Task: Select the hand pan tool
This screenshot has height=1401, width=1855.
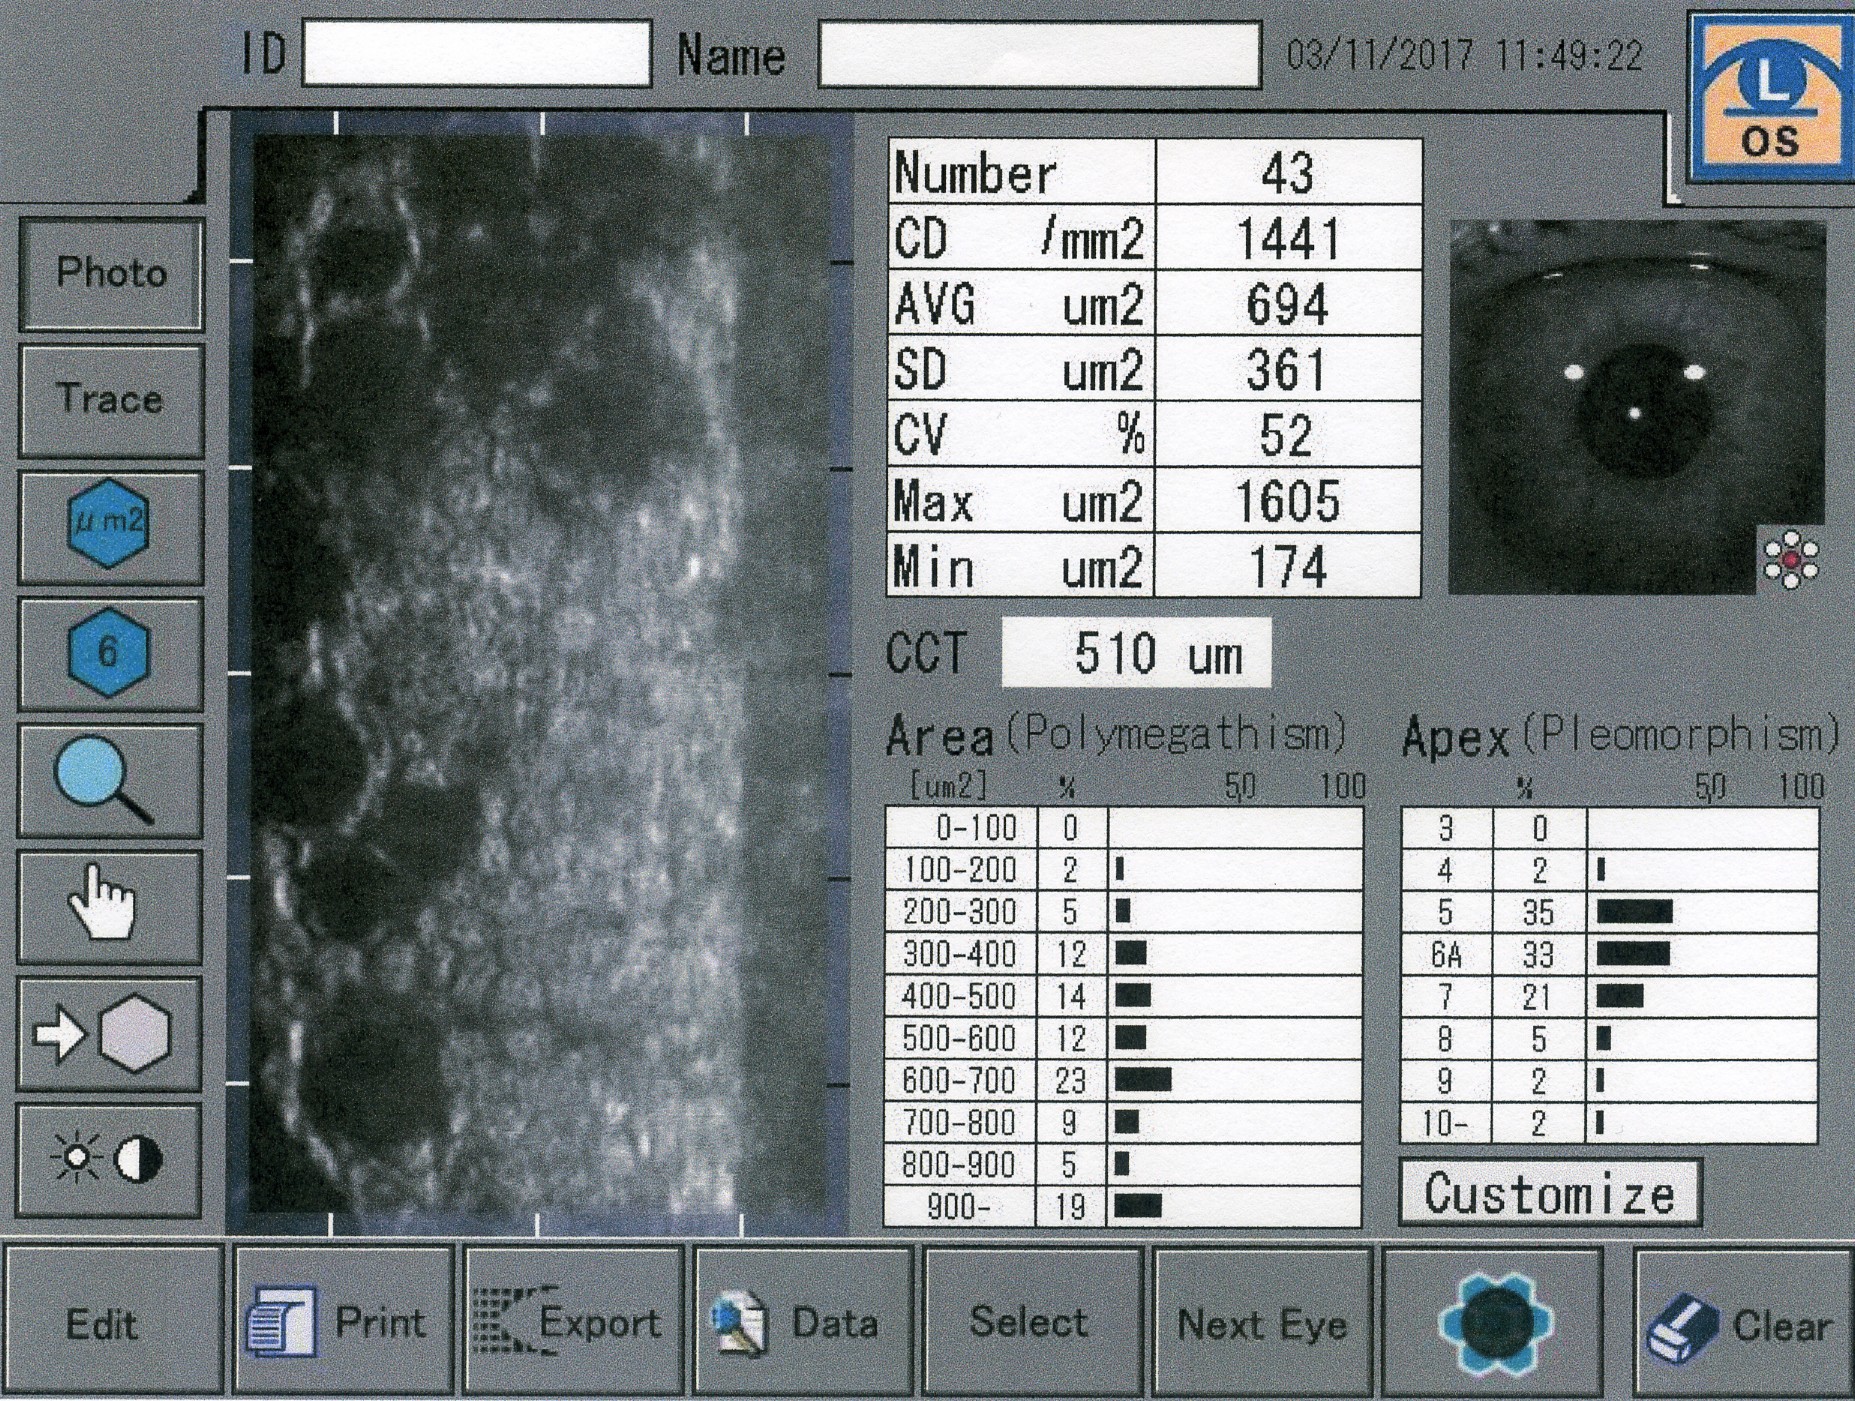Action: pos(109,906)
